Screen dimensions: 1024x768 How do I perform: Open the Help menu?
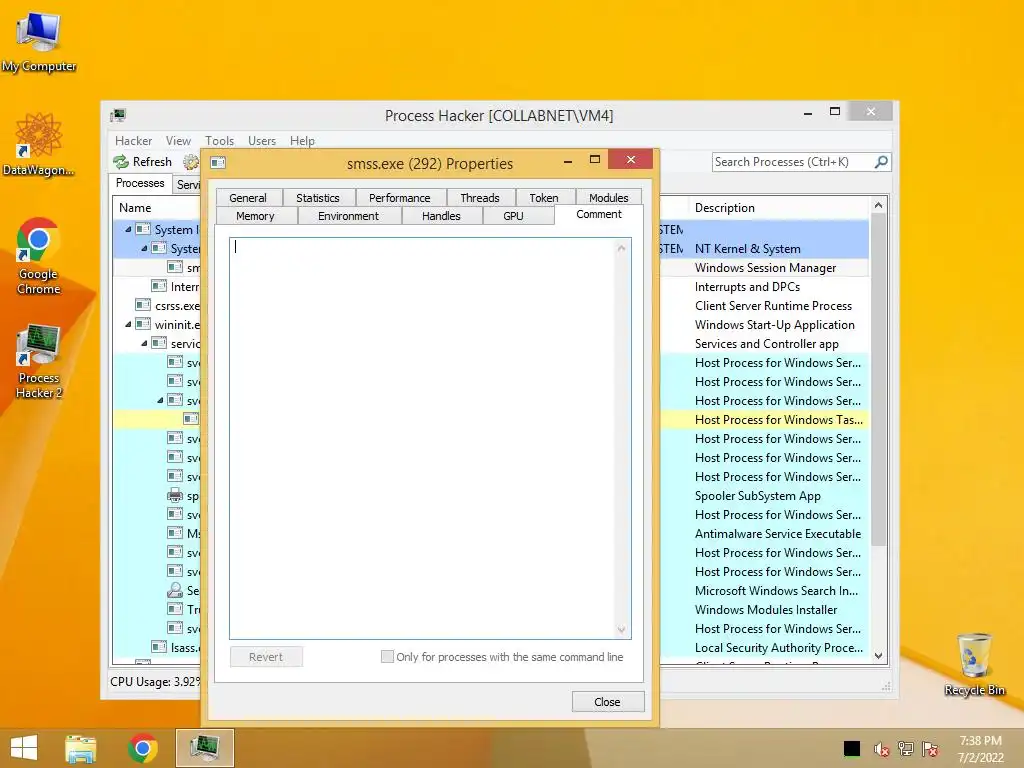tap(302, 141)
